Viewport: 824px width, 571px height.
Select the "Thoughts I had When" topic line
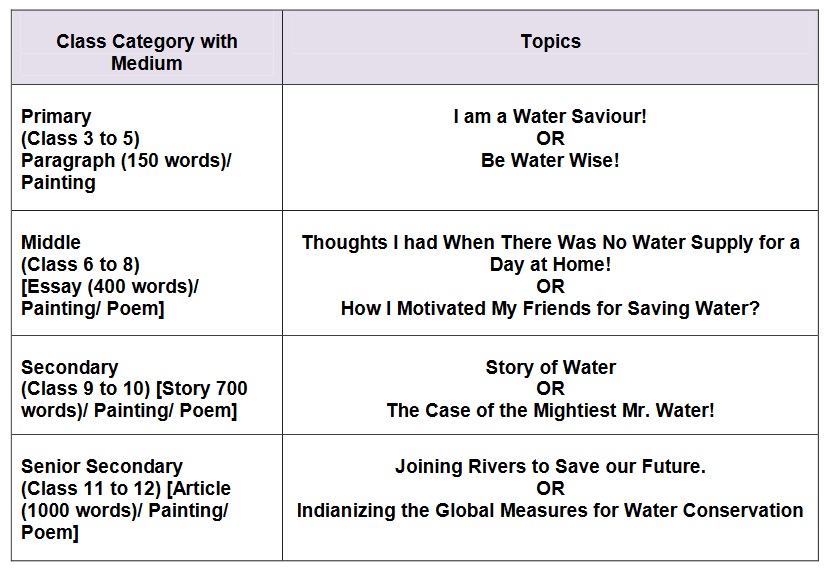(x=550, y=243)
